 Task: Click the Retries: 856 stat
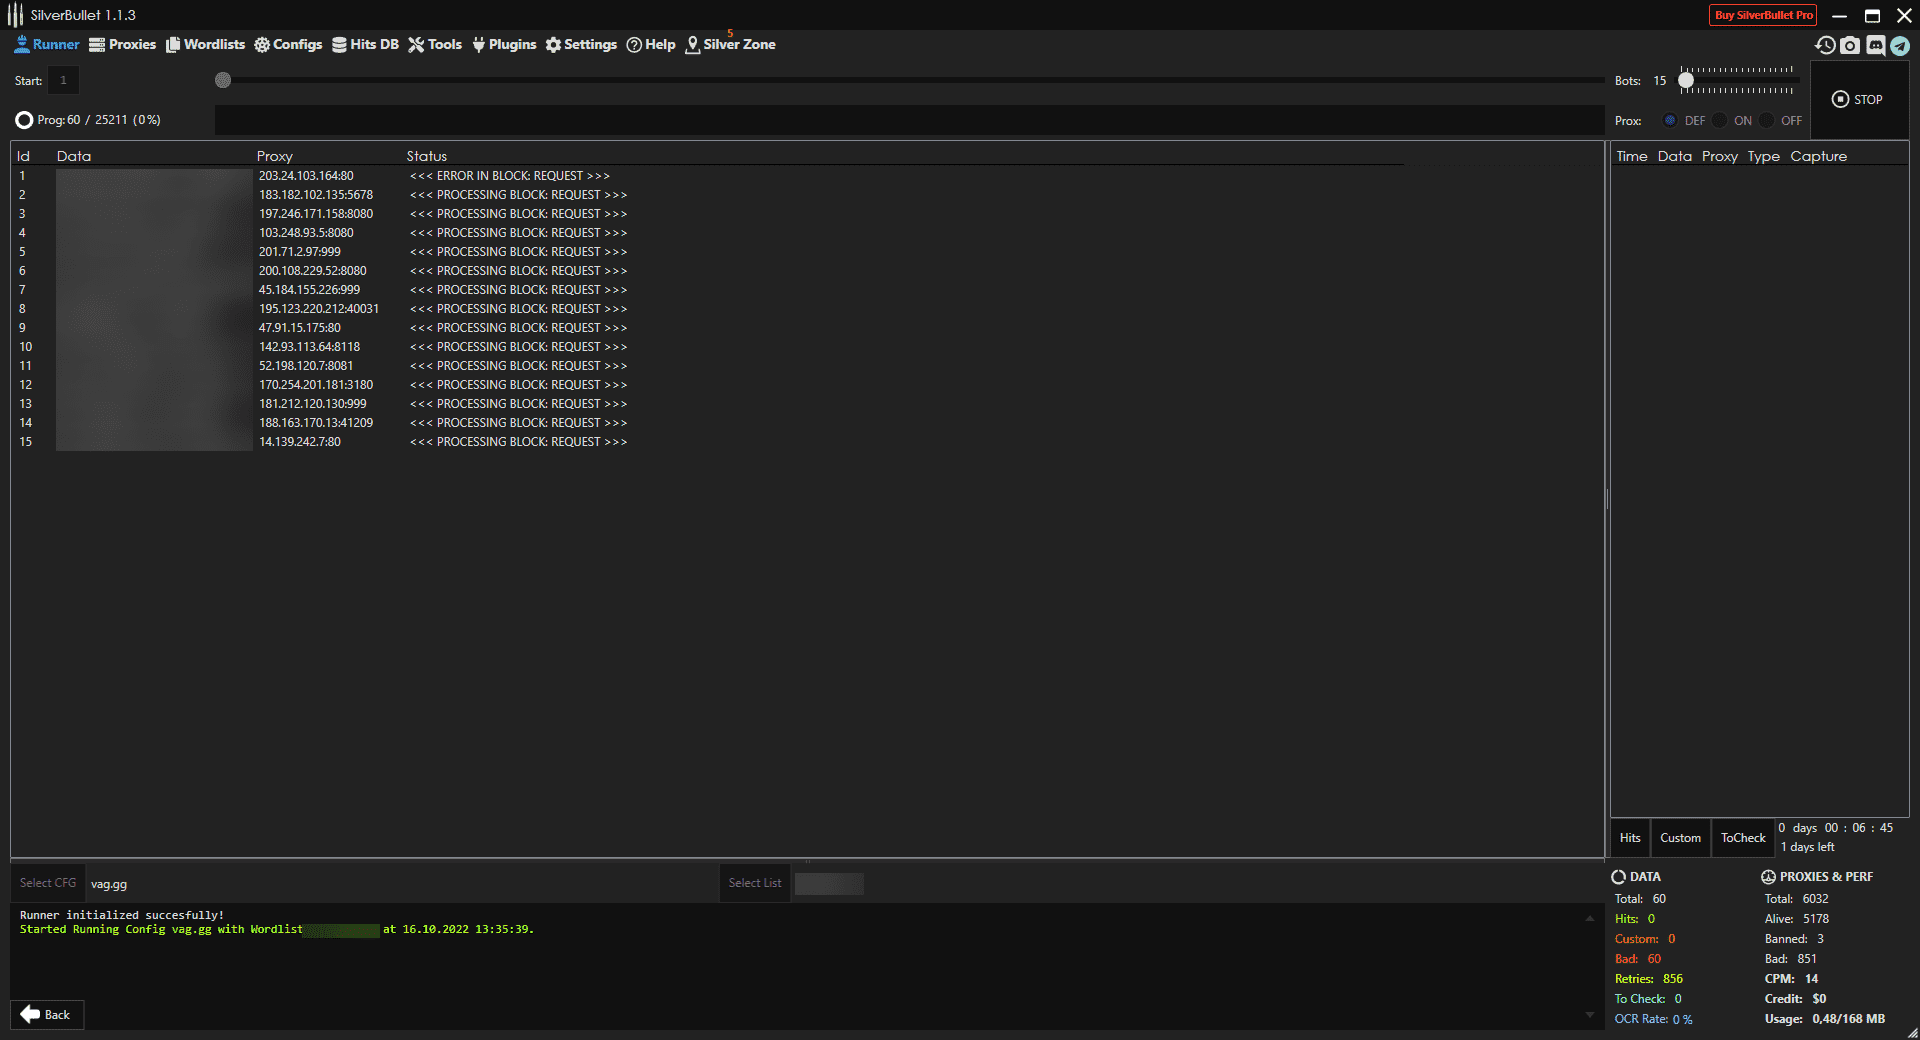click(1648, 979)
